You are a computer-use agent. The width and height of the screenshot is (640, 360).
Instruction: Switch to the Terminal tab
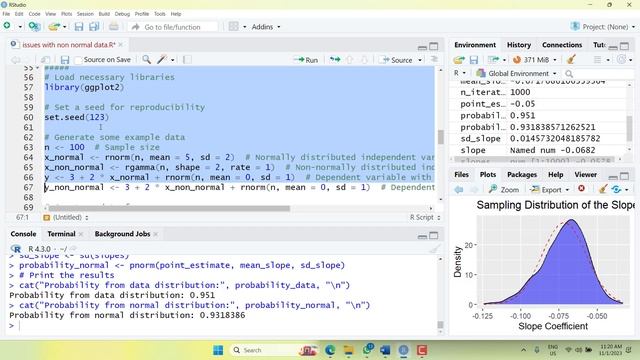(x=61, y=234)
